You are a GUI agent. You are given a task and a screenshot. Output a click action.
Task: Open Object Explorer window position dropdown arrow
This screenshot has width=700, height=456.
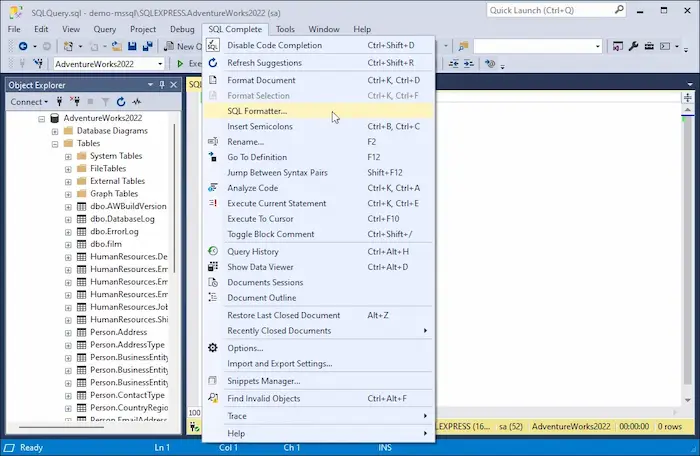pos(150,85)
